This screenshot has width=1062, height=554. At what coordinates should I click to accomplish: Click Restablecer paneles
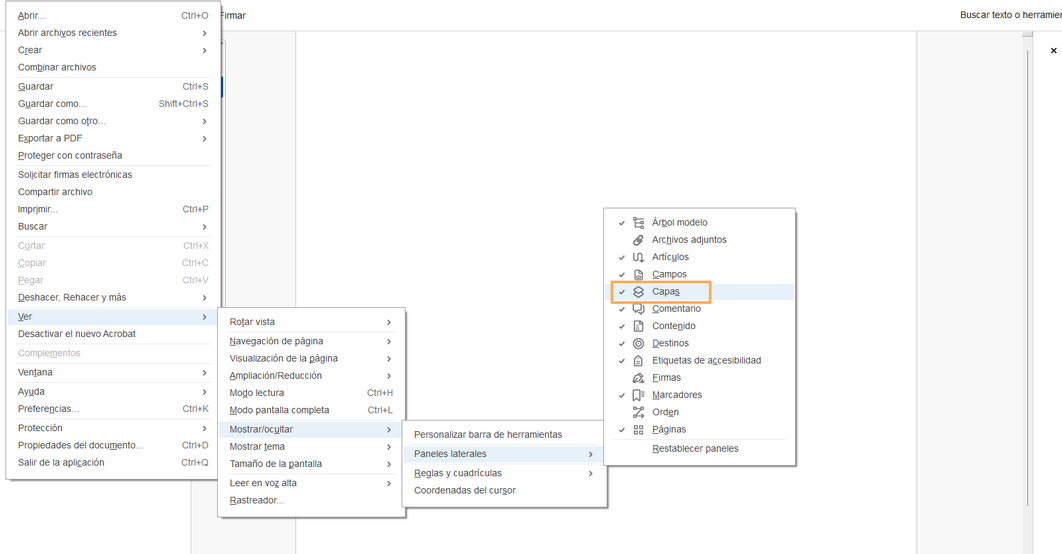point(695,449)
